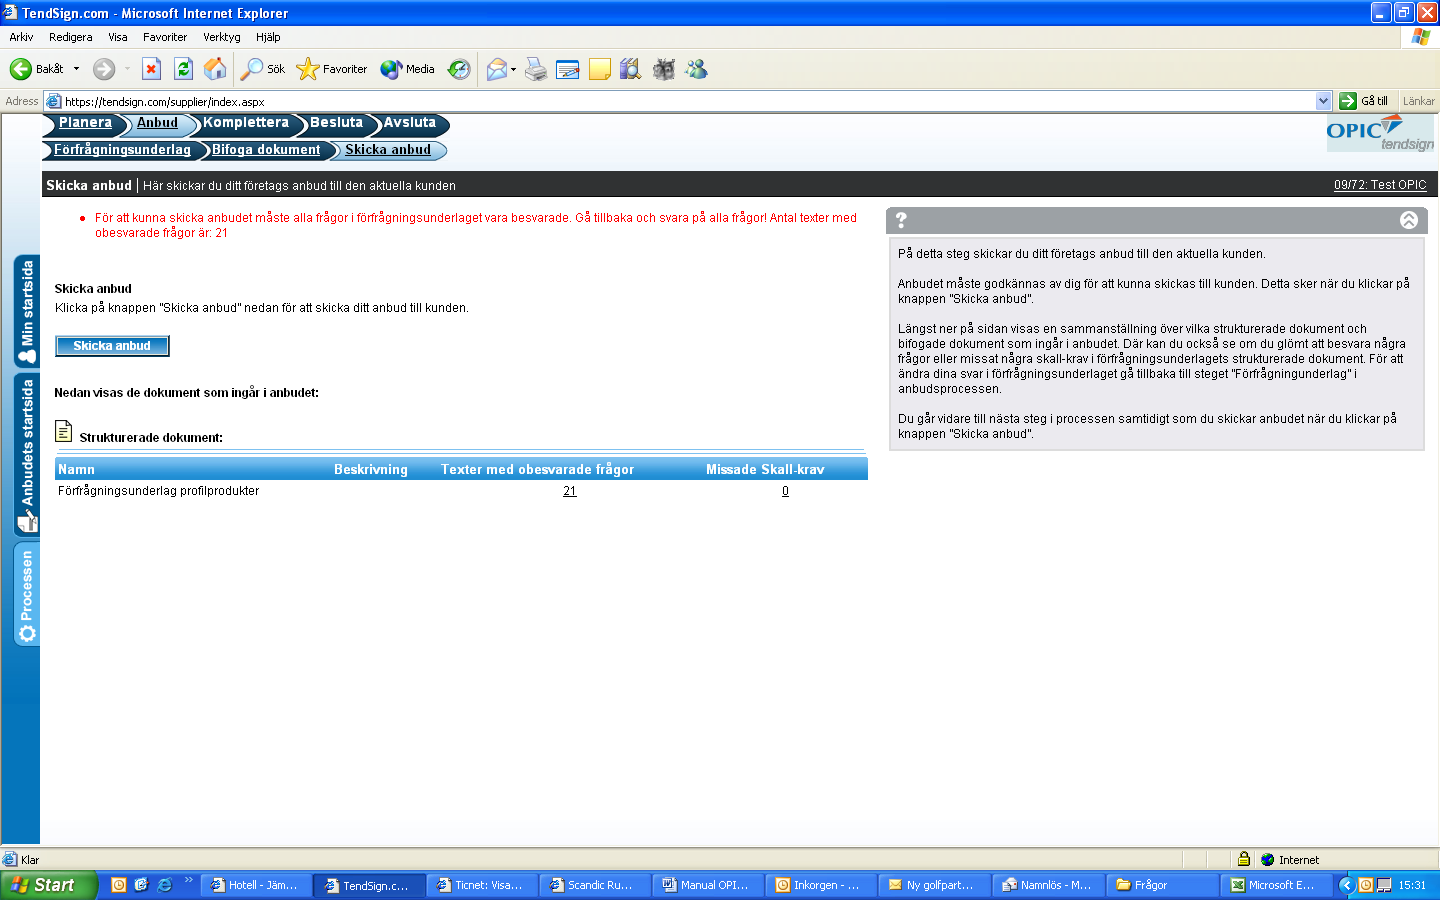Click the Windows Start button
Screen dimensions: 1440x900
tap(49, 885)
